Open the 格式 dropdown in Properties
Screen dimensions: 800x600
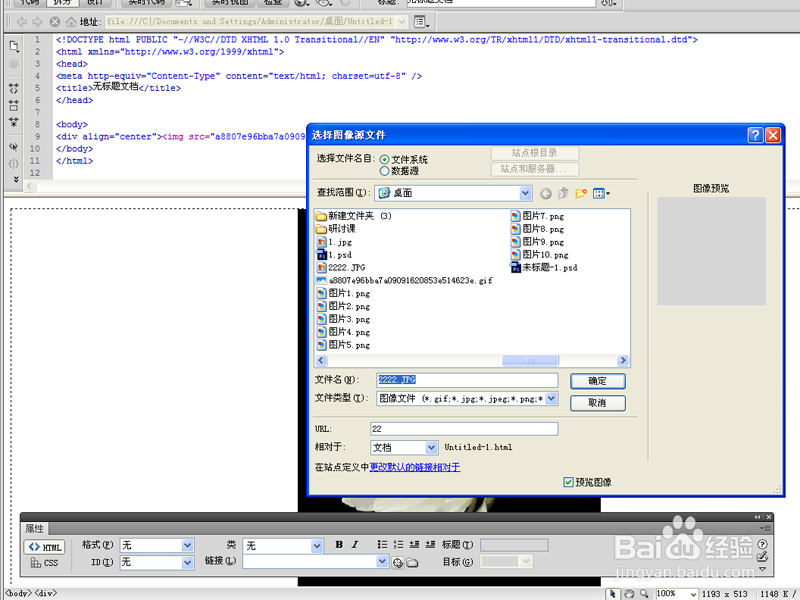(187, 545)
